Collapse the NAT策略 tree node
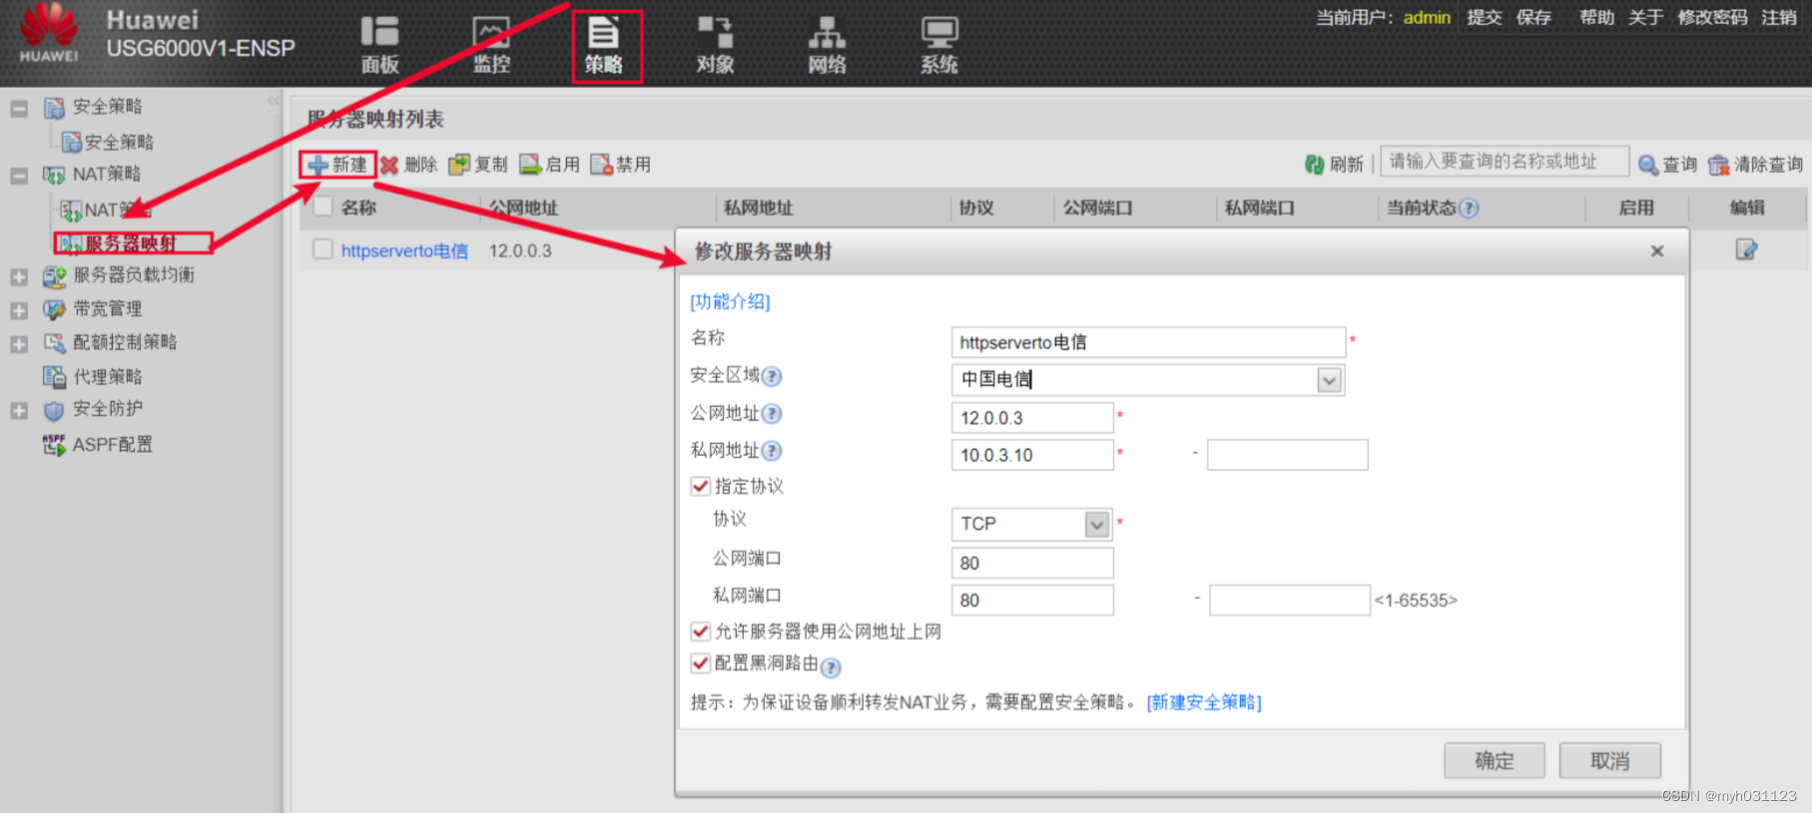The height and width of the screenshot is (813, 1812). [x=19, y=175]
